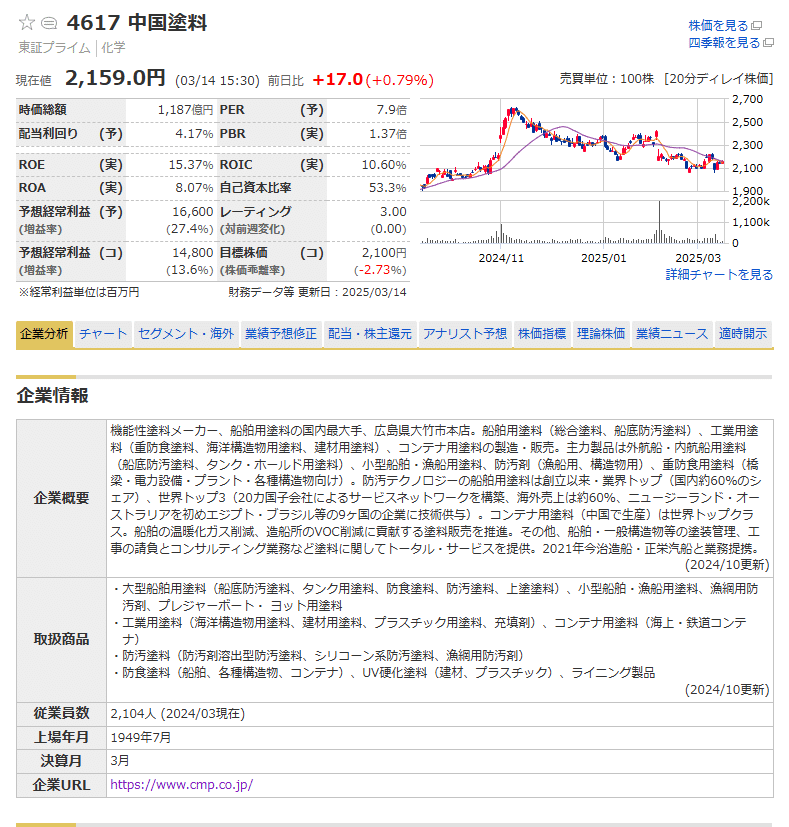Image resolution: width=789 pixels, height=827 pixels.
Task: Select the 企業分析 tab
Action: pyautogui.click(x=44, y=334)
